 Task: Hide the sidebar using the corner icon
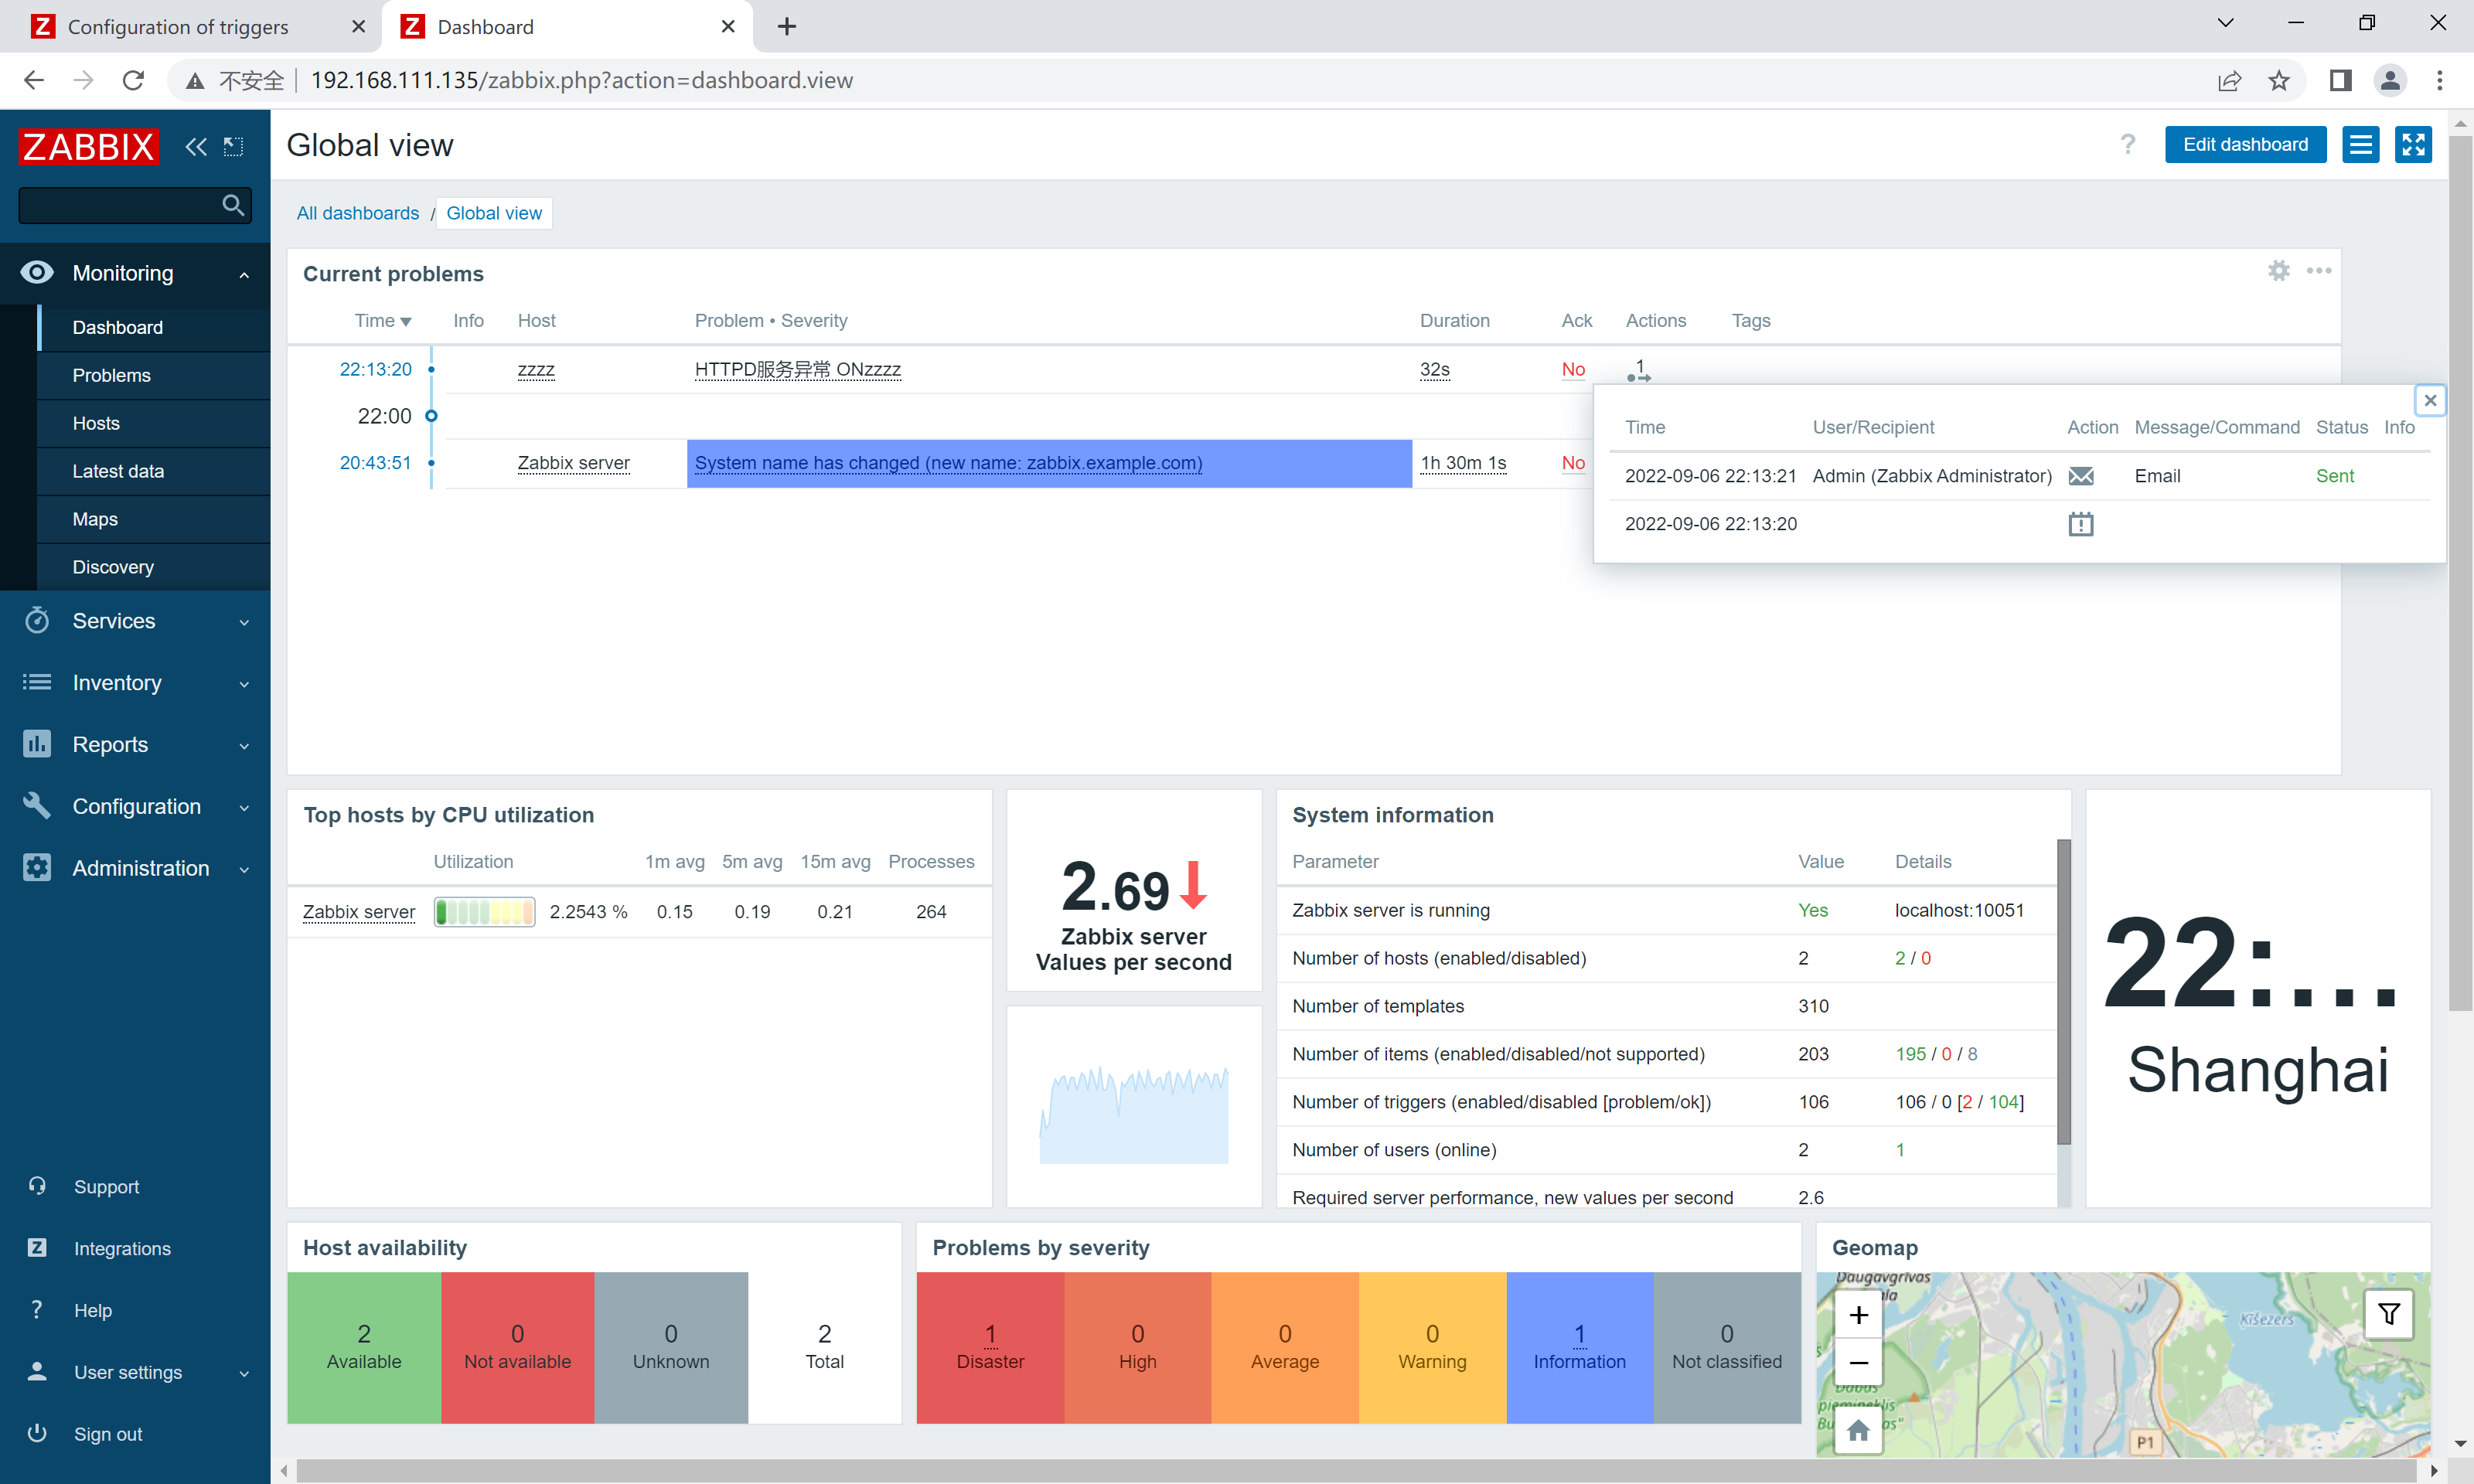[x=233, y=147]
